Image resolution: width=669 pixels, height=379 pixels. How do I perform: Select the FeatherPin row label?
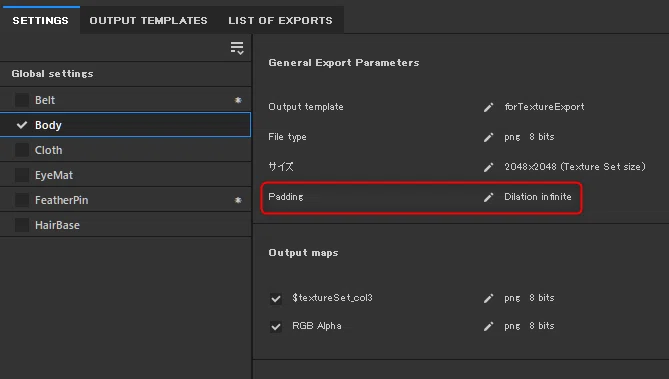(61, 200)
